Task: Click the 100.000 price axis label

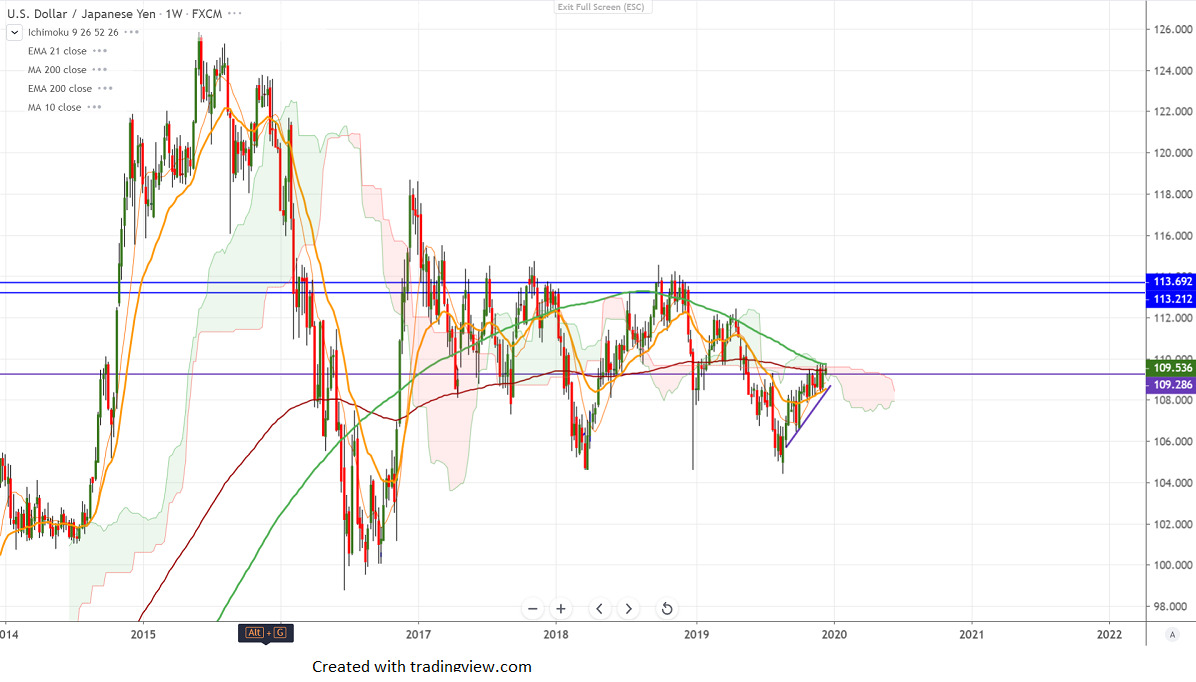Action: click(1172, 565)
